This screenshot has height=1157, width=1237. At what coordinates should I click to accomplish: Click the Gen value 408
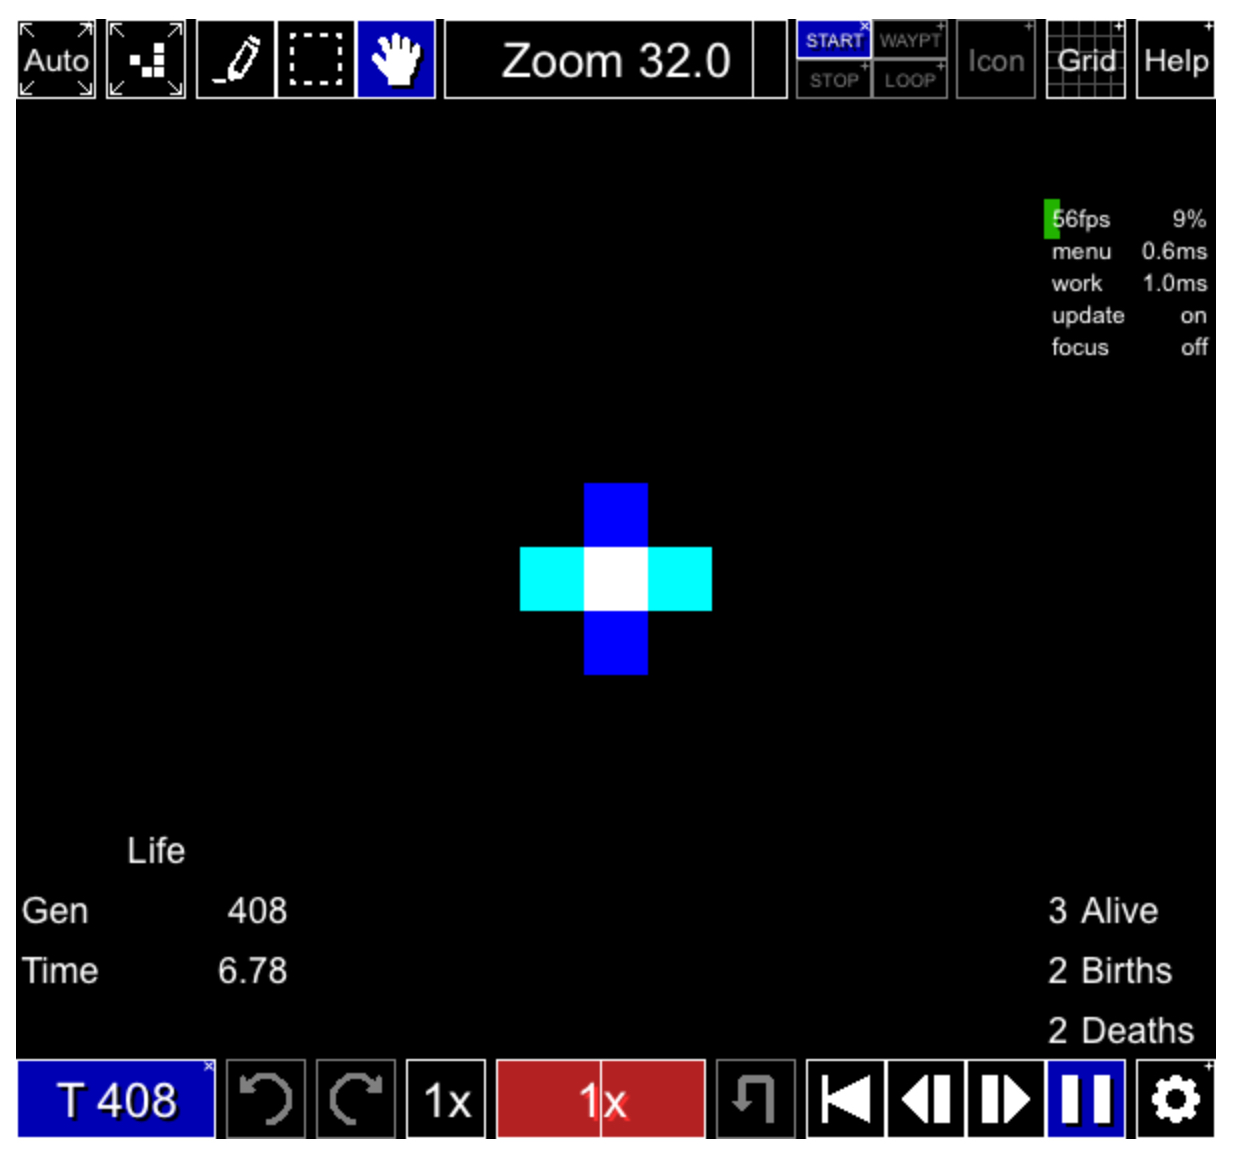pyautogui.click(x=257, y=911)
